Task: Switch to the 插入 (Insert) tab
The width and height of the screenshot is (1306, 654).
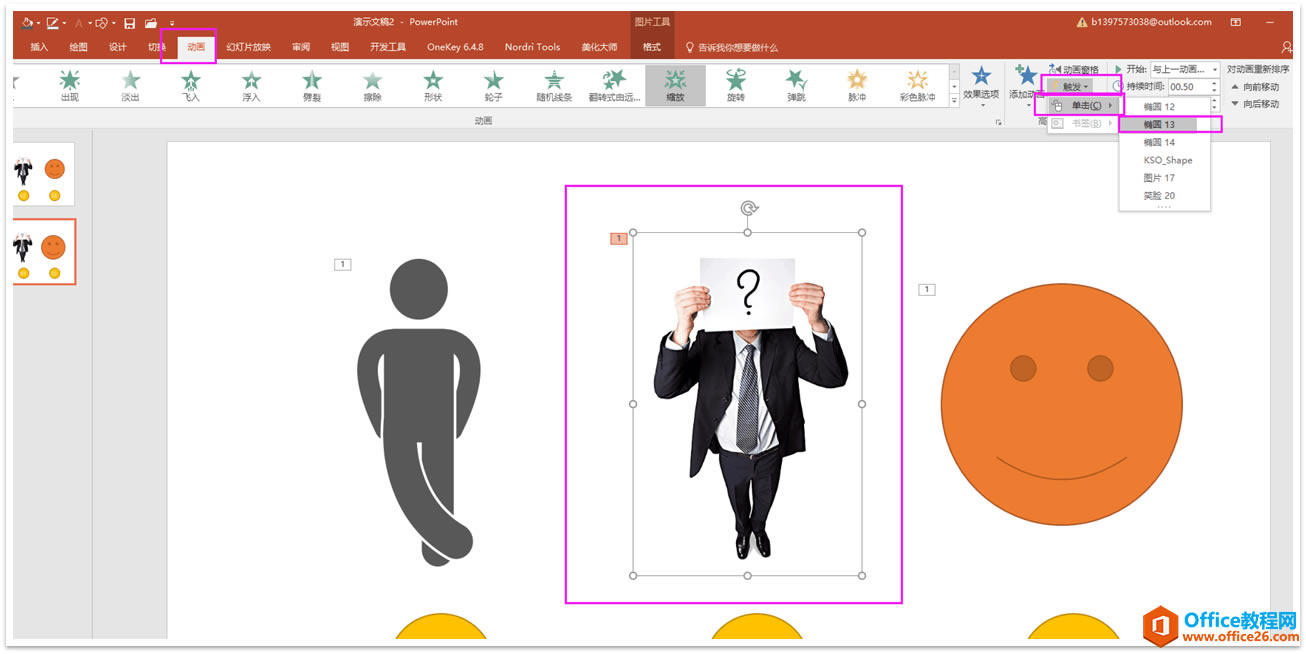Action: point(39,47)
